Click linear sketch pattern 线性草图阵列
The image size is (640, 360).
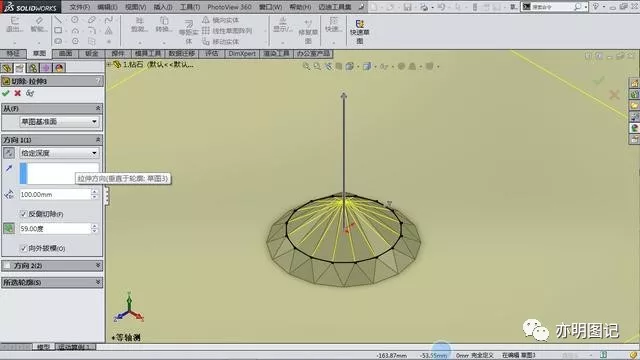pyautogui.click(x=227, y=31)
